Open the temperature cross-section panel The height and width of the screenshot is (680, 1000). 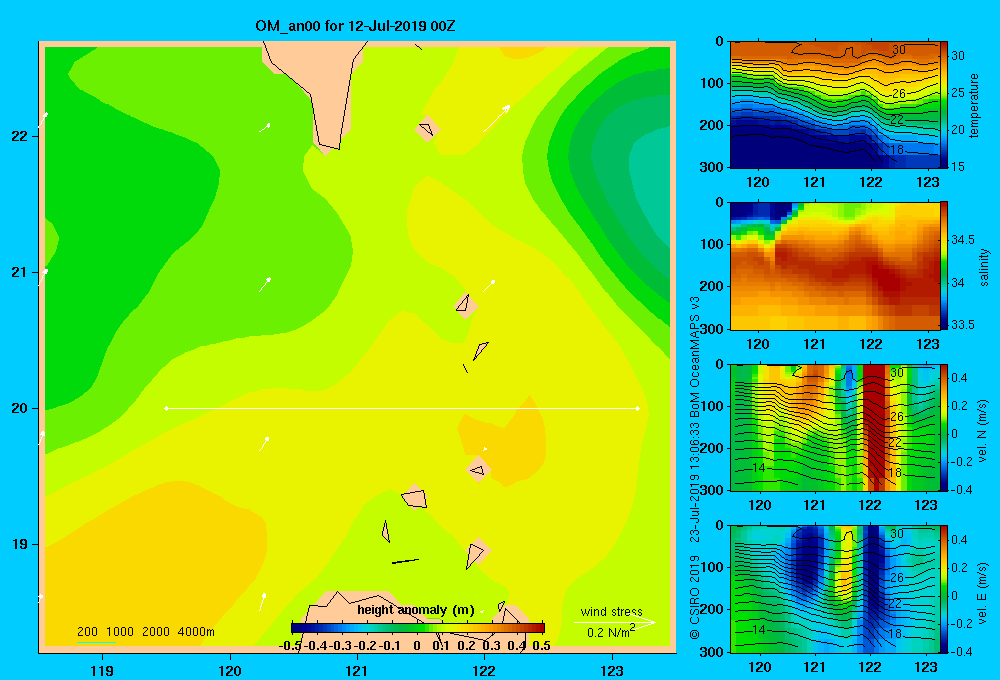(x=834, y=105)
